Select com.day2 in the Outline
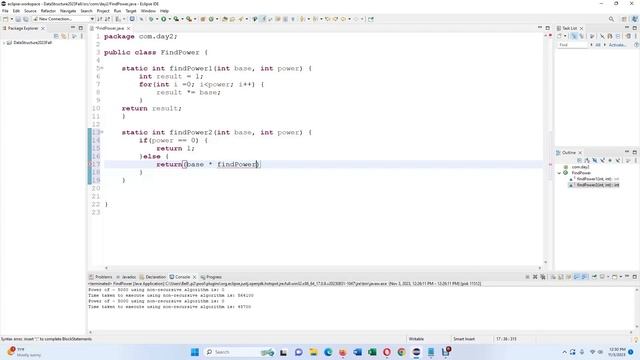 click(x=580, y=167)
